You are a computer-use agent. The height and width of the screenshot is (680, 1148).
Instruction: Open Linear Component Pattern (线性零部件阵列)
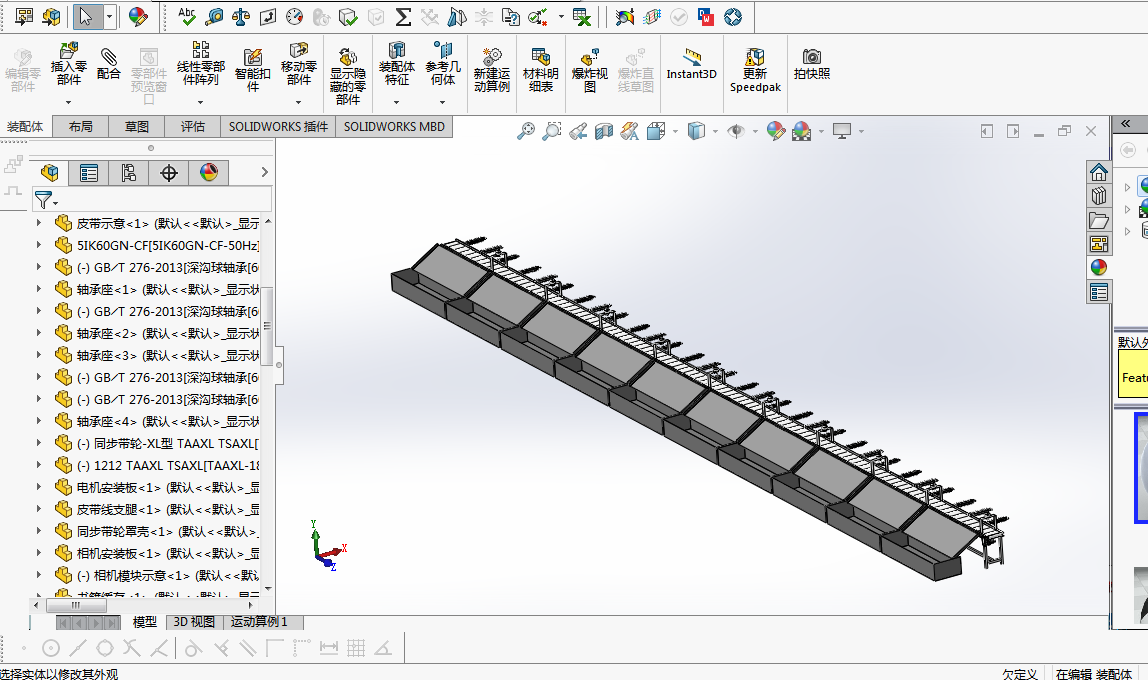coord(201,64)
